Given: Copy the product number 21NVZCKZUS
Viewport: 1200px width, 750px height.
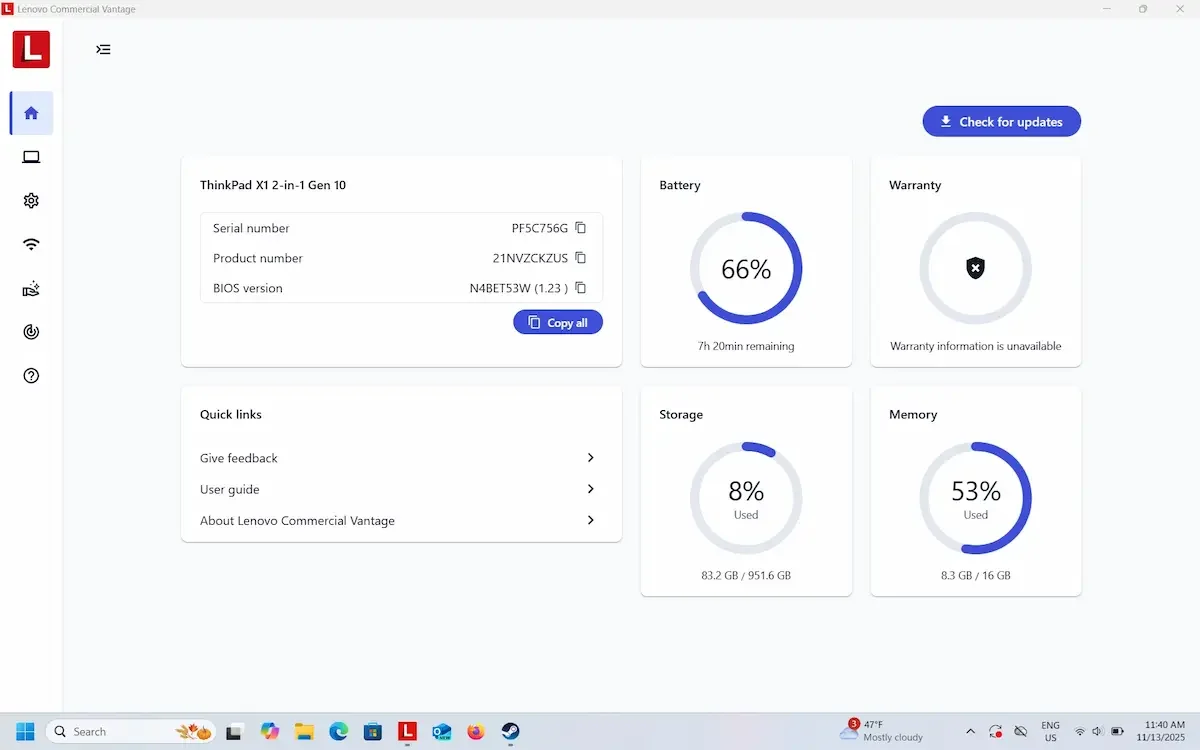Looking at the screenshot, I should coord(580,258).
